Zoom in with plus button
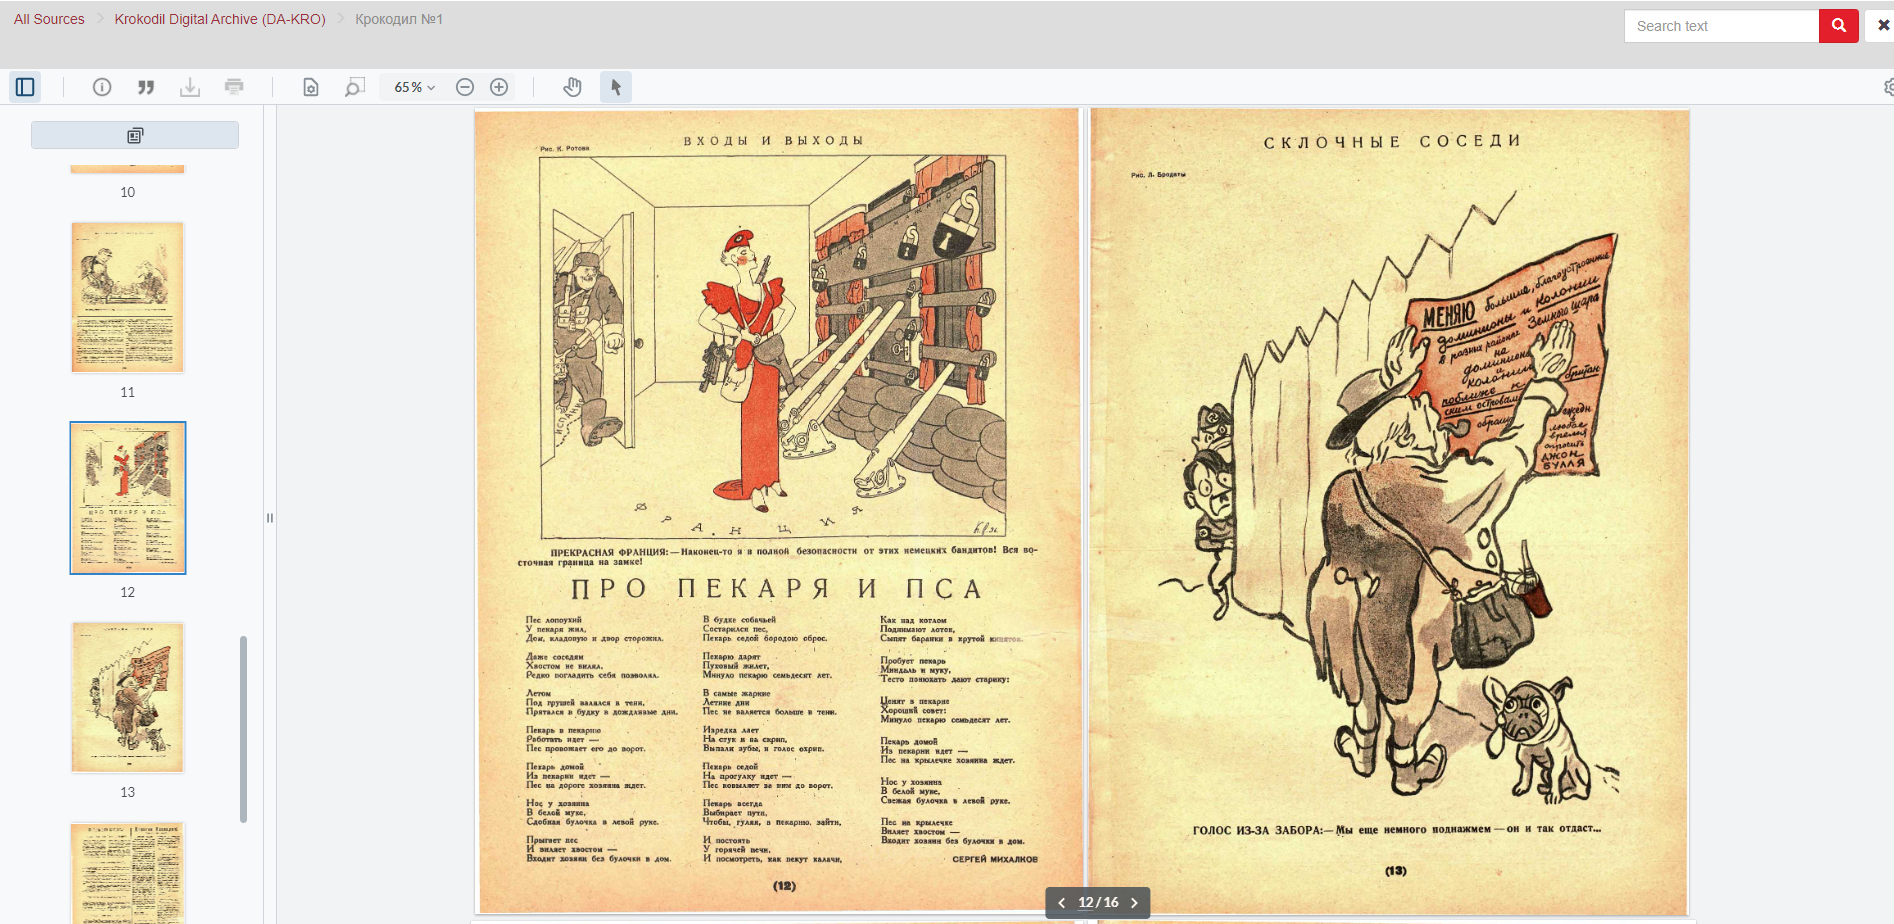The height and width of the screenshot is (924, 1894). (499, 87)
